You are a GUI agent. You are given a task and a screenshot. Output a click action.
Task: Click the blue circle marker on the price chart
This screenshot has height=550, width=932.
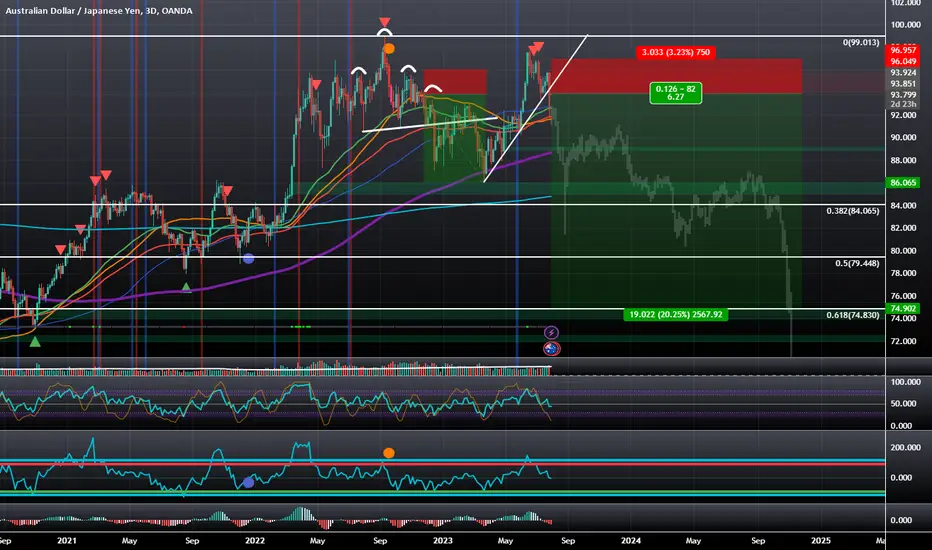click(248, 259)
